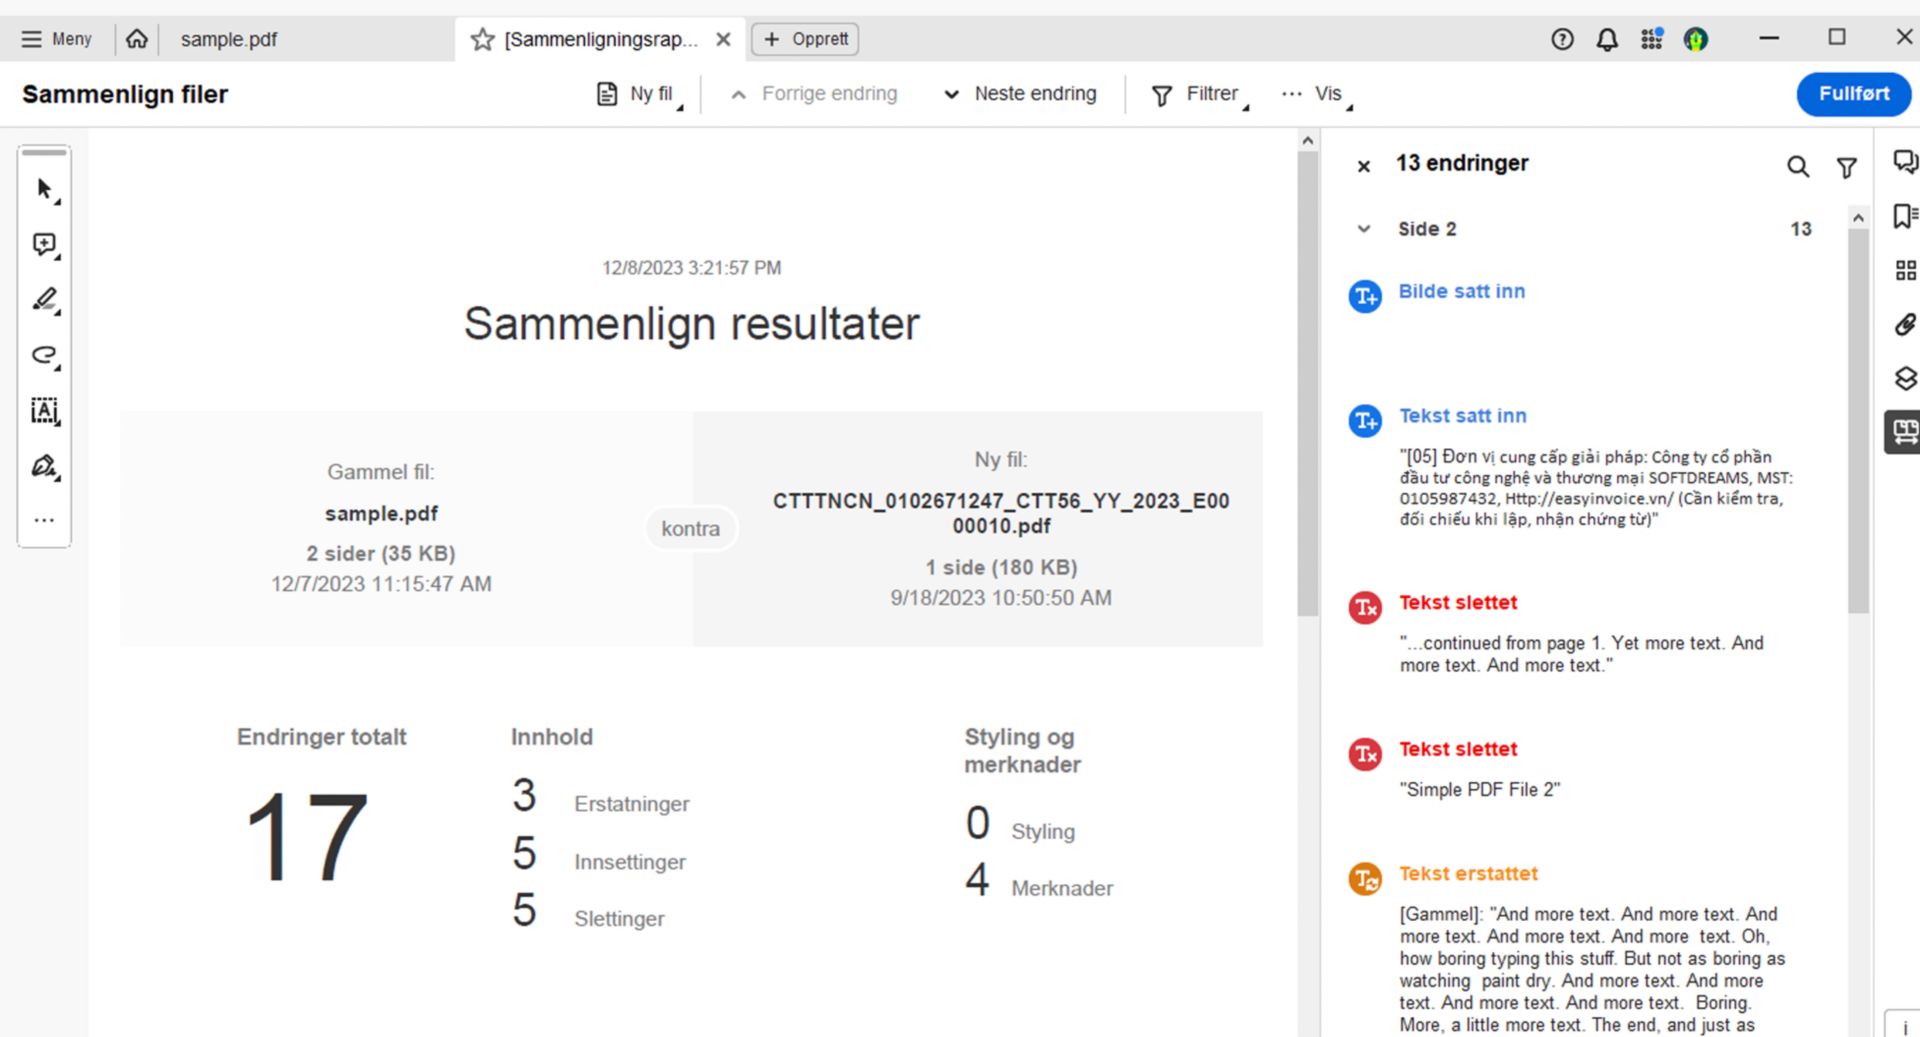
Task: Open the layers side panel
Action: pyautogui.click(x=1904, y=378)
